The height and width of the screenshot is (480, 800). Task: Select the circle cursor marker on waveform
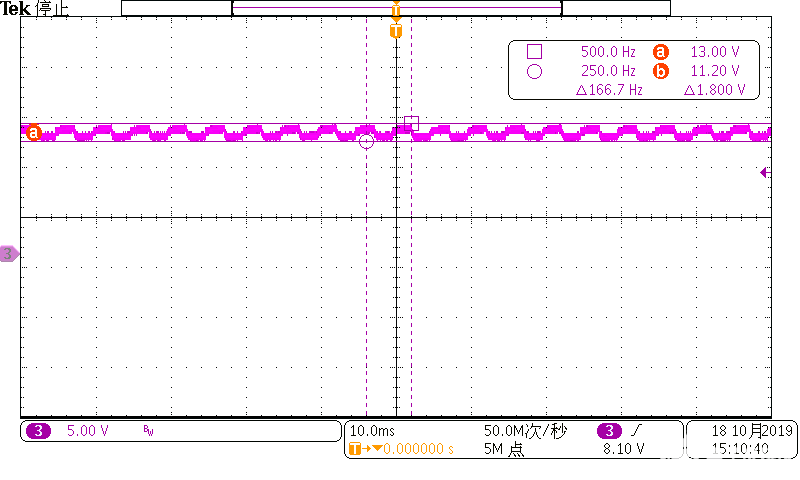[x=366, y=141]
